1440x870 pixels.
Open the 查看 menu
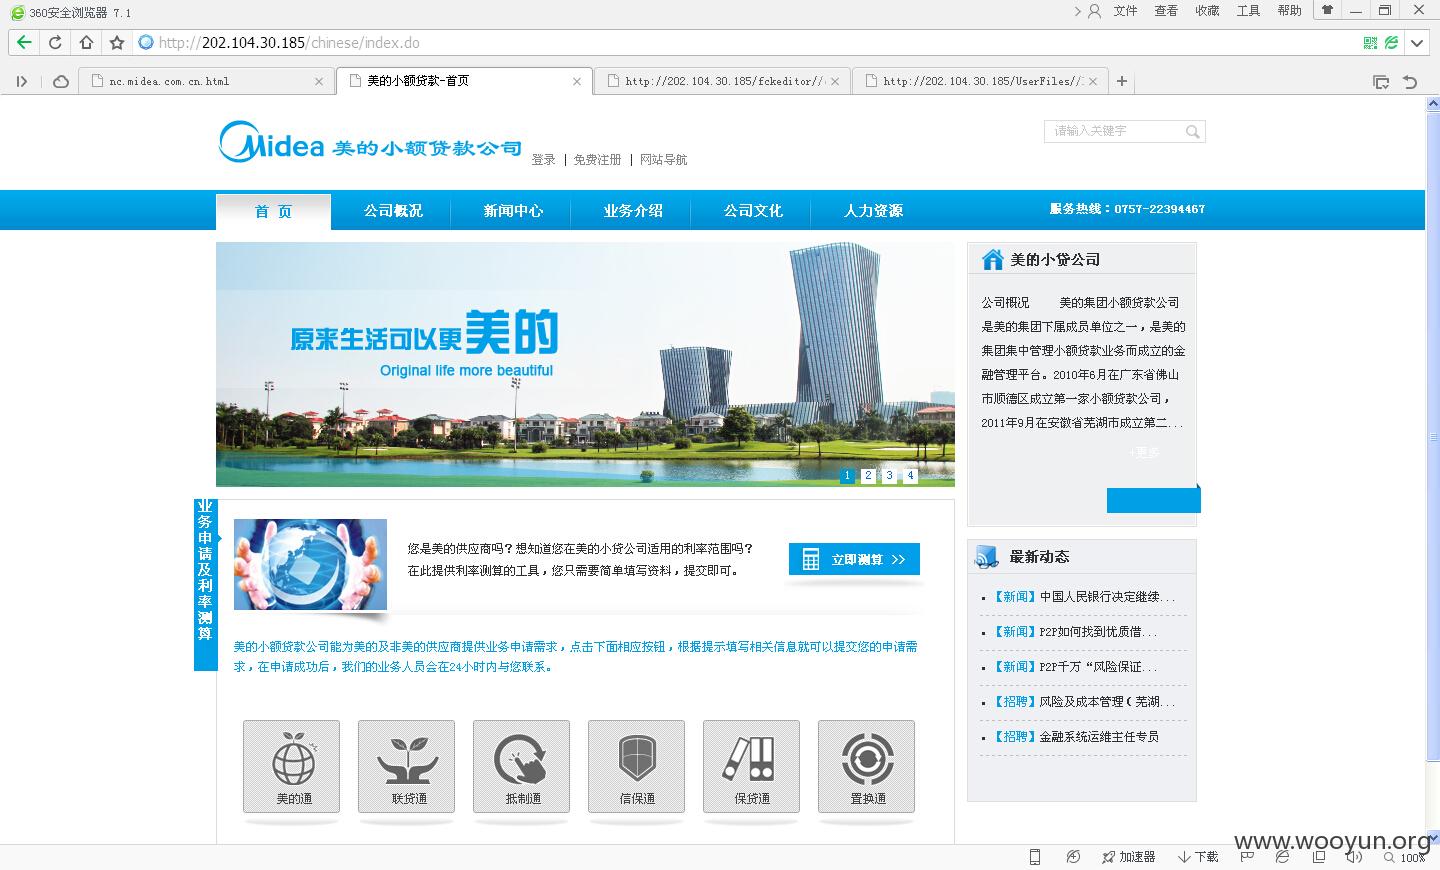click(x=1166, y=11)
